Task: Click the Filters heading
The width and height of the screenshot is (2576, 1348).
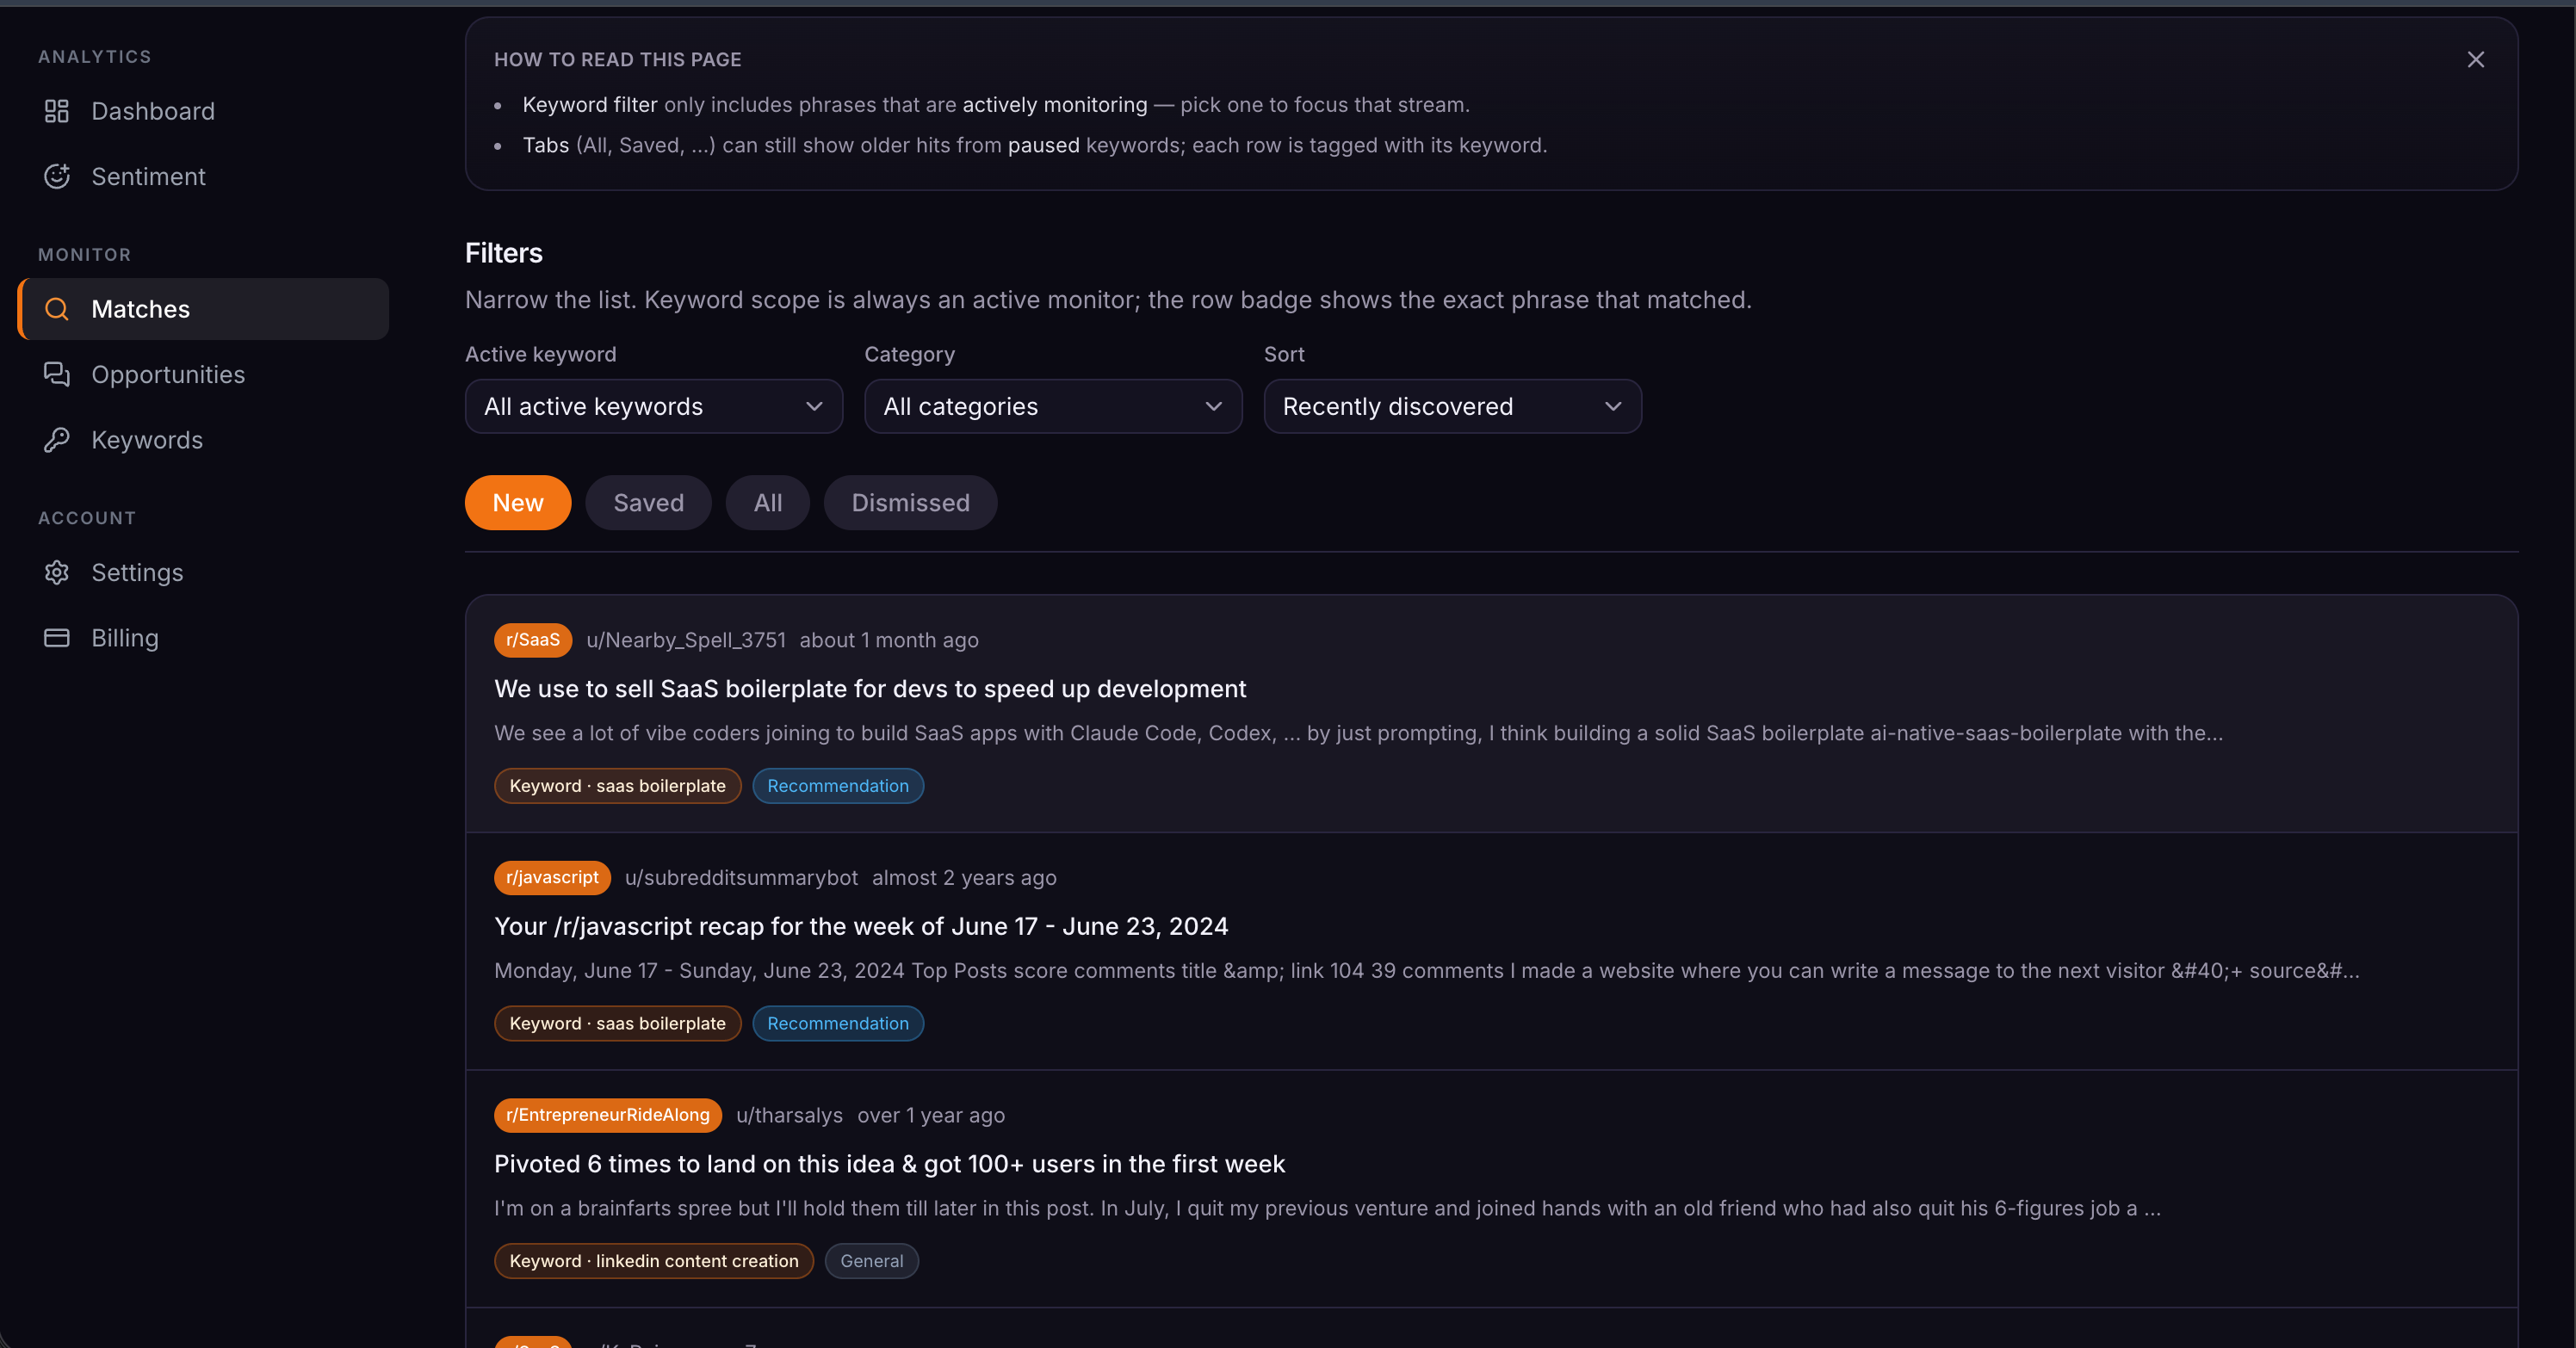Action: (504, 253)
